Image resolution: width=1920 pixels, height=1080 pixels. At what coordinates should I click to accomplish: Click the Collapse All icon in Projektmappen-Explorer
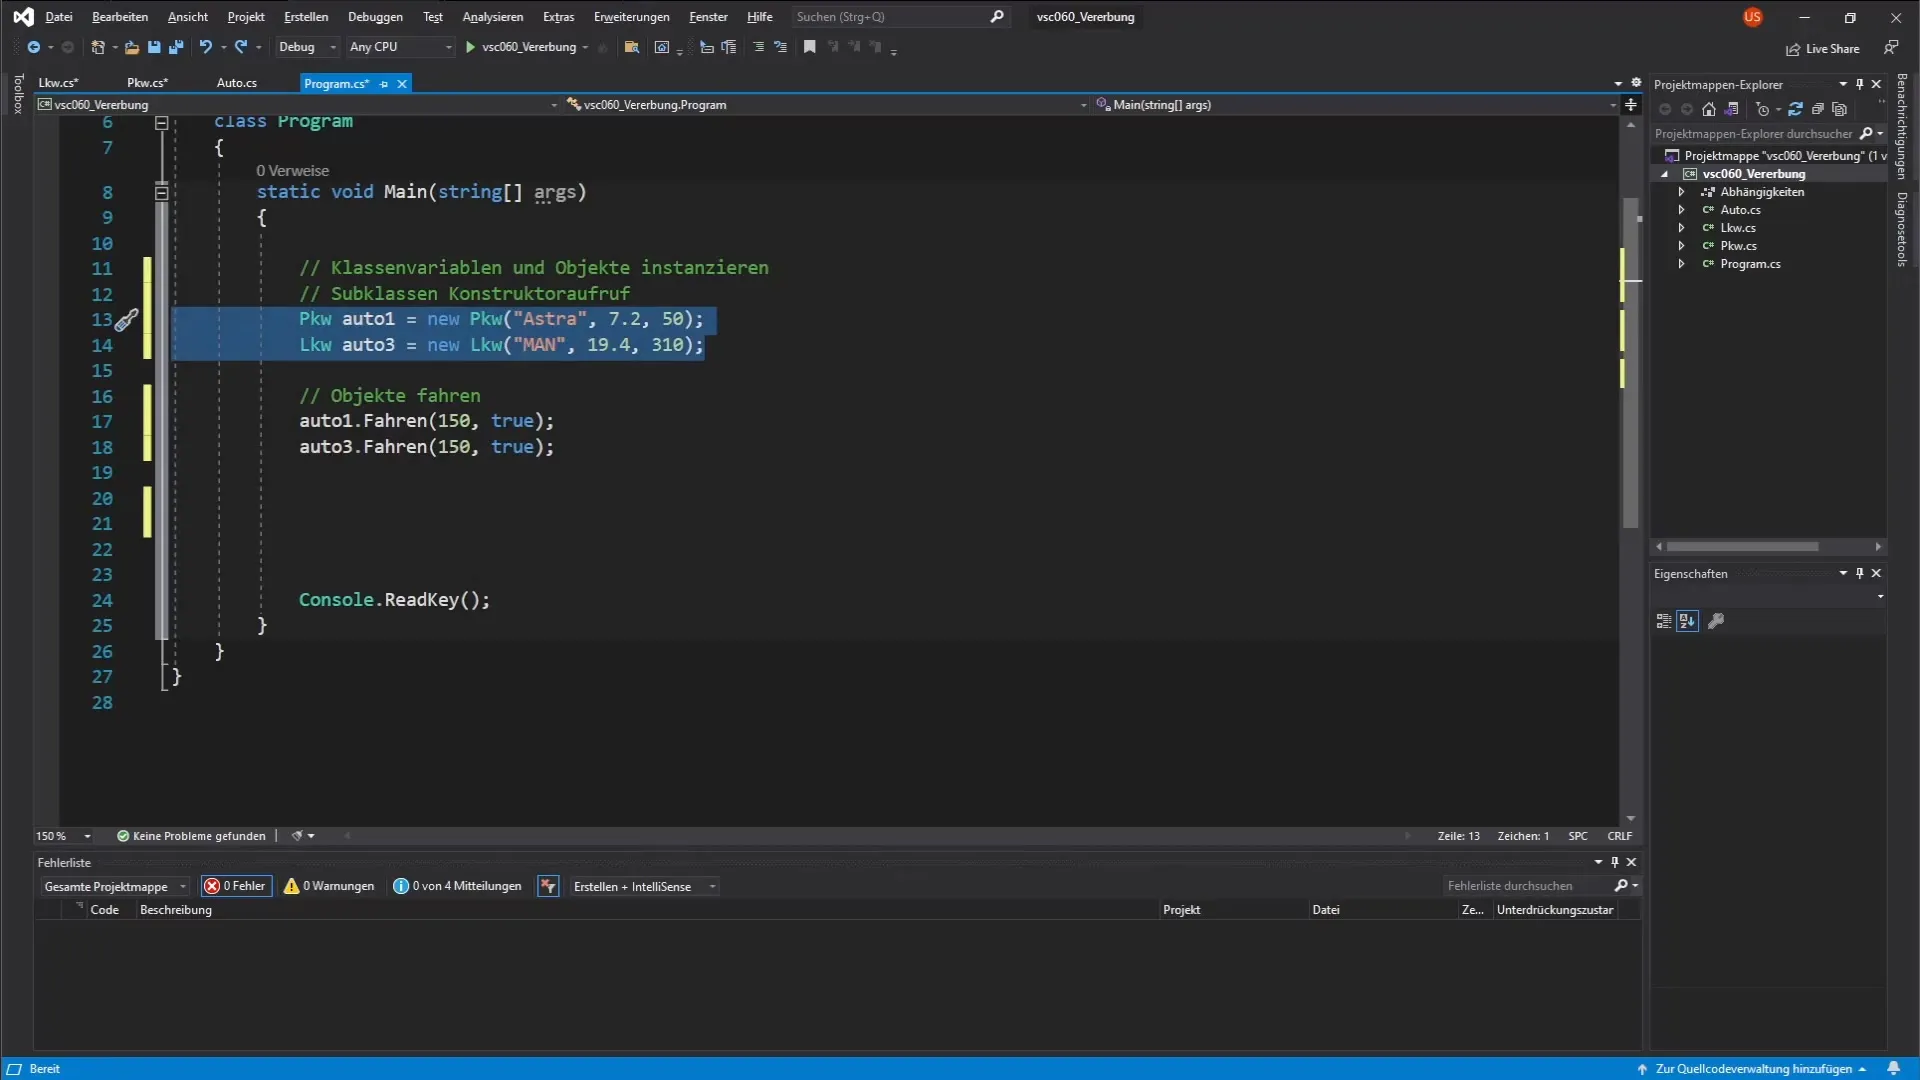pyautogui.click(x=1818, y=110)
